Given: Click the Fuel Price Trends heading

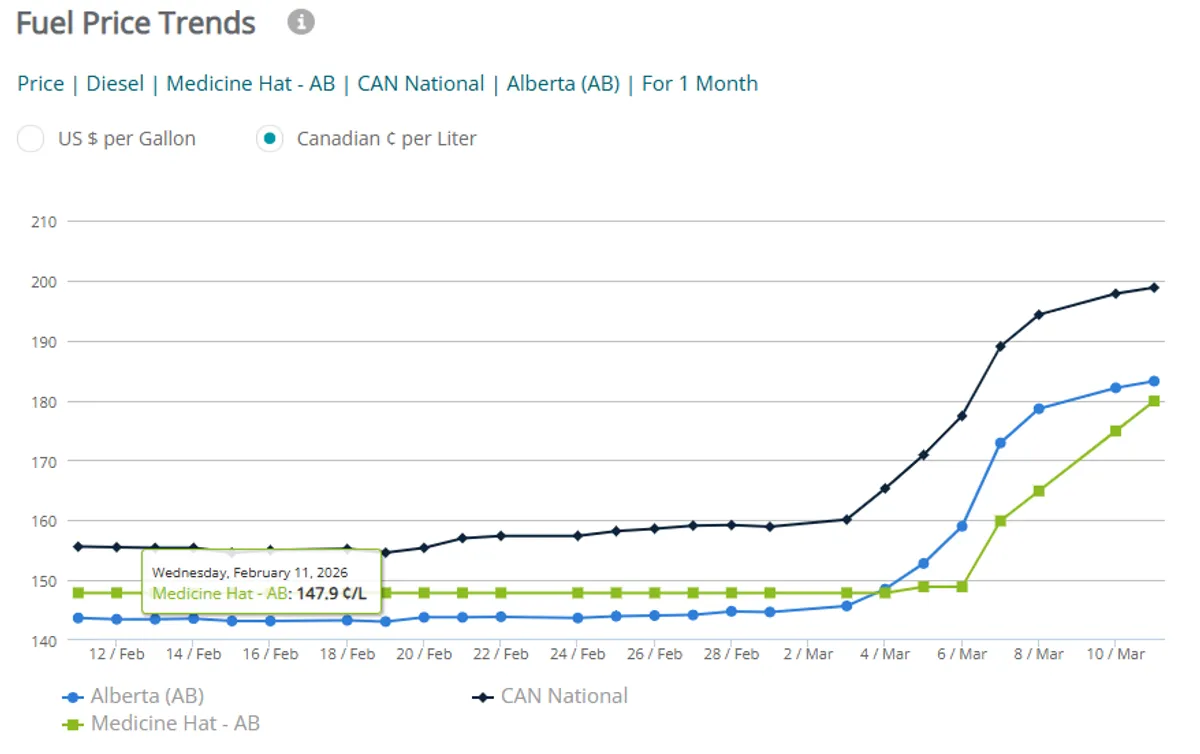Looking at the screenshot, I should [x=136, y=22].
